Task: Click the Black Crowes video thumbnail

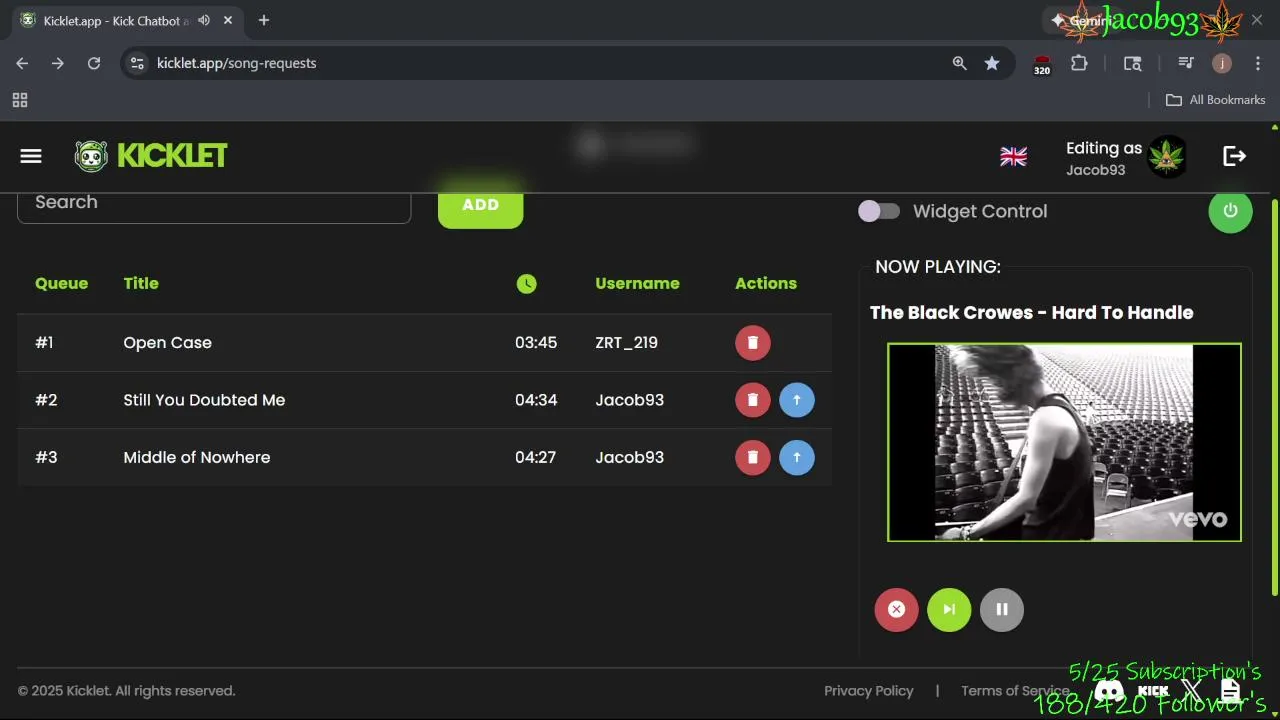Action: coord(1064,442)
